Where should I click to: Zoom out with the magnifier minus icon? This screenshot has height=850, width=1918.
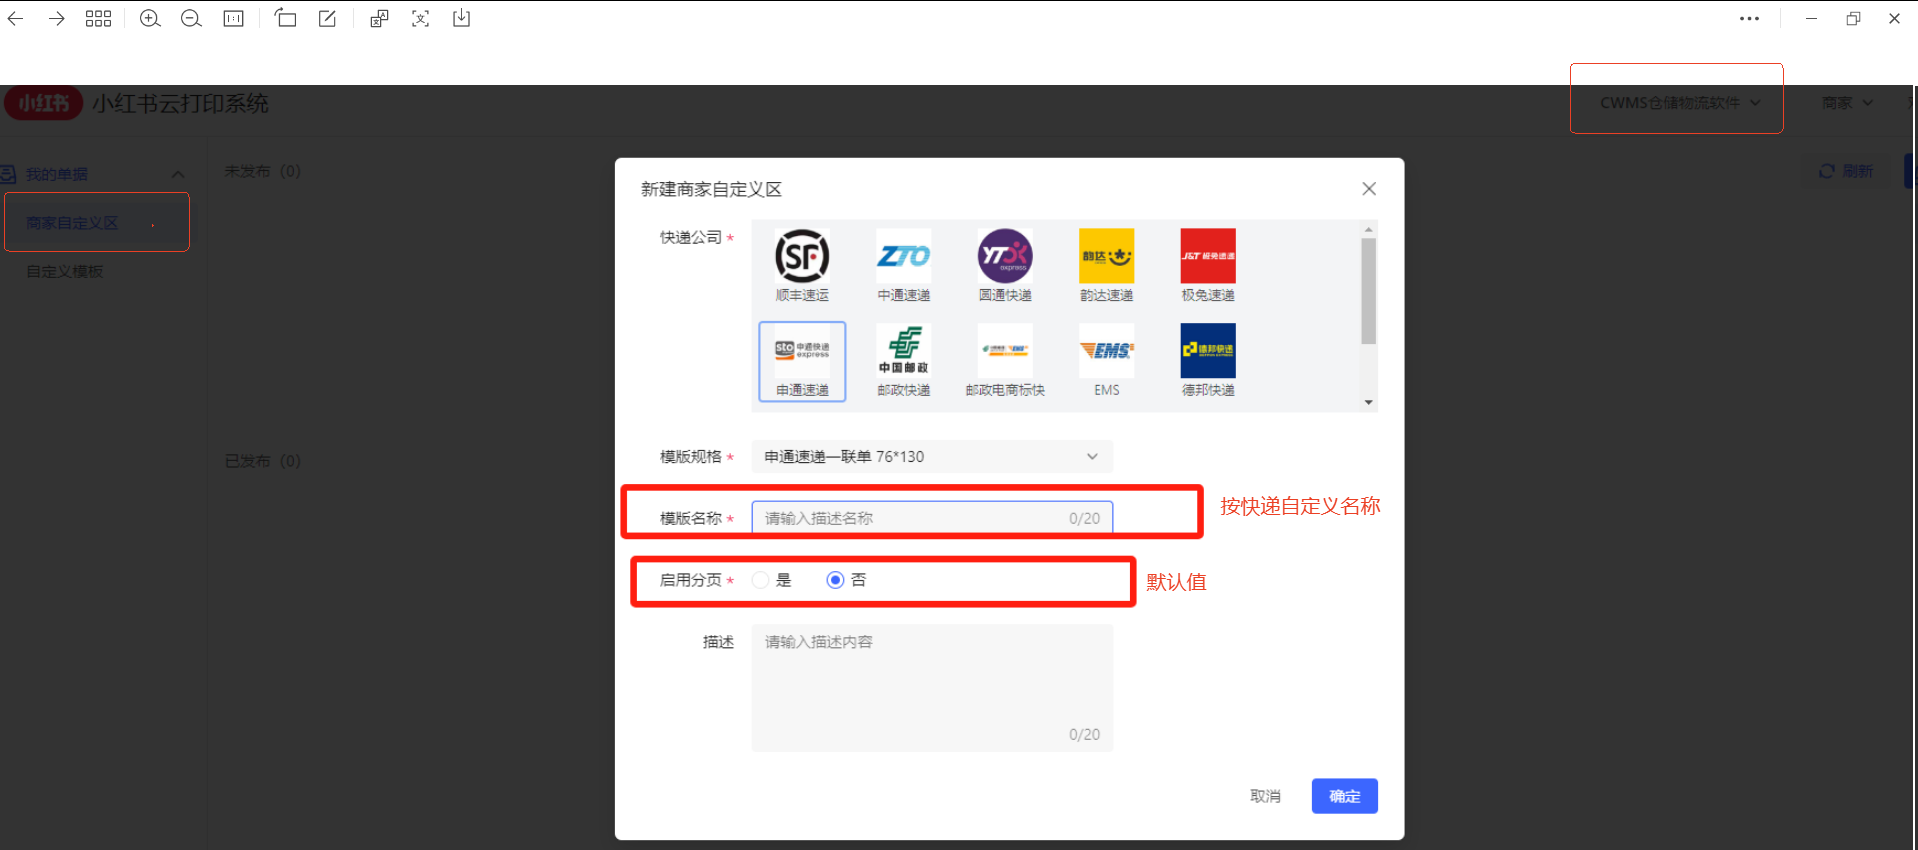tap(191, 18)
